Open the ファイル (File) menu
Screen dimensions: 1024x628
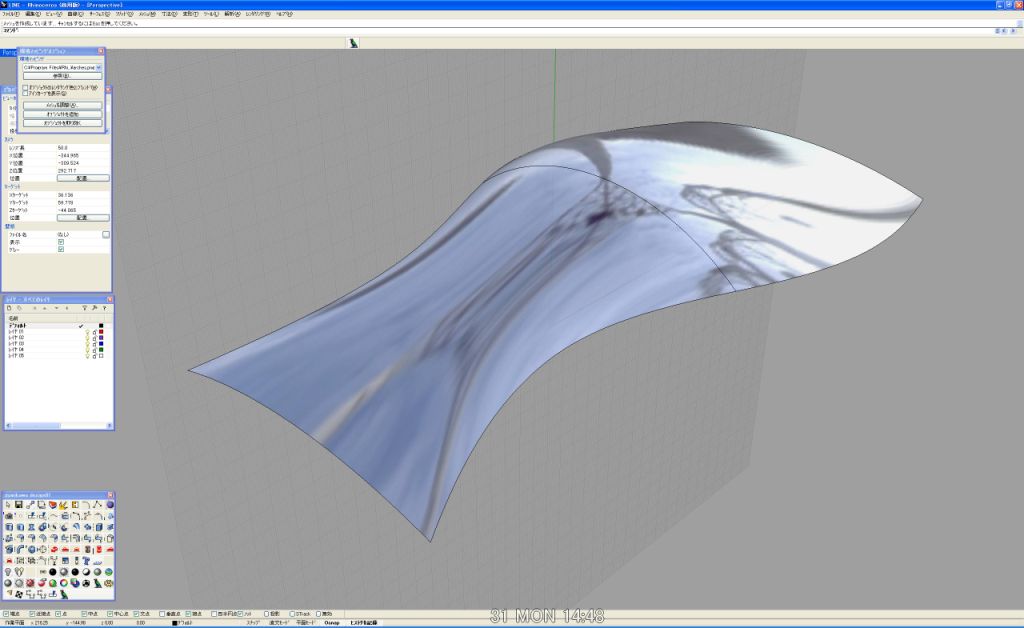click(11, 14)
